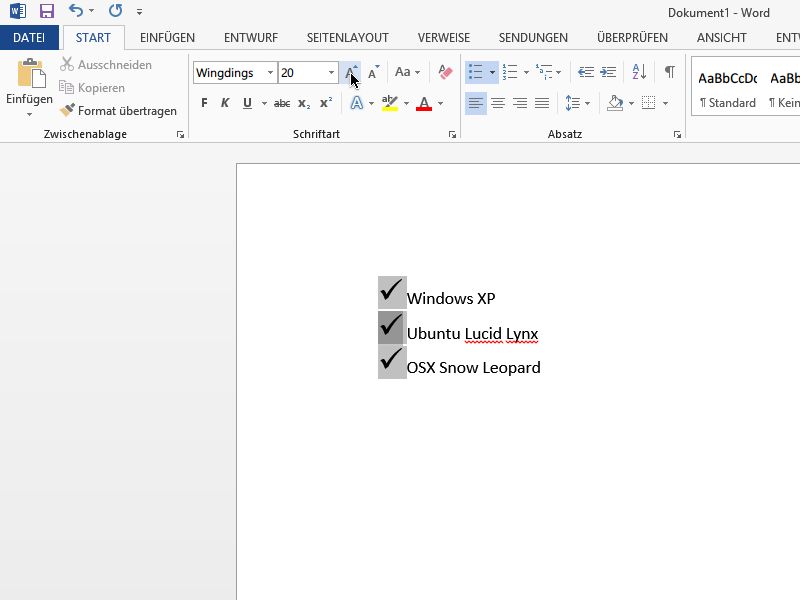Toggle underline (U) formatting

coord(247,103)
